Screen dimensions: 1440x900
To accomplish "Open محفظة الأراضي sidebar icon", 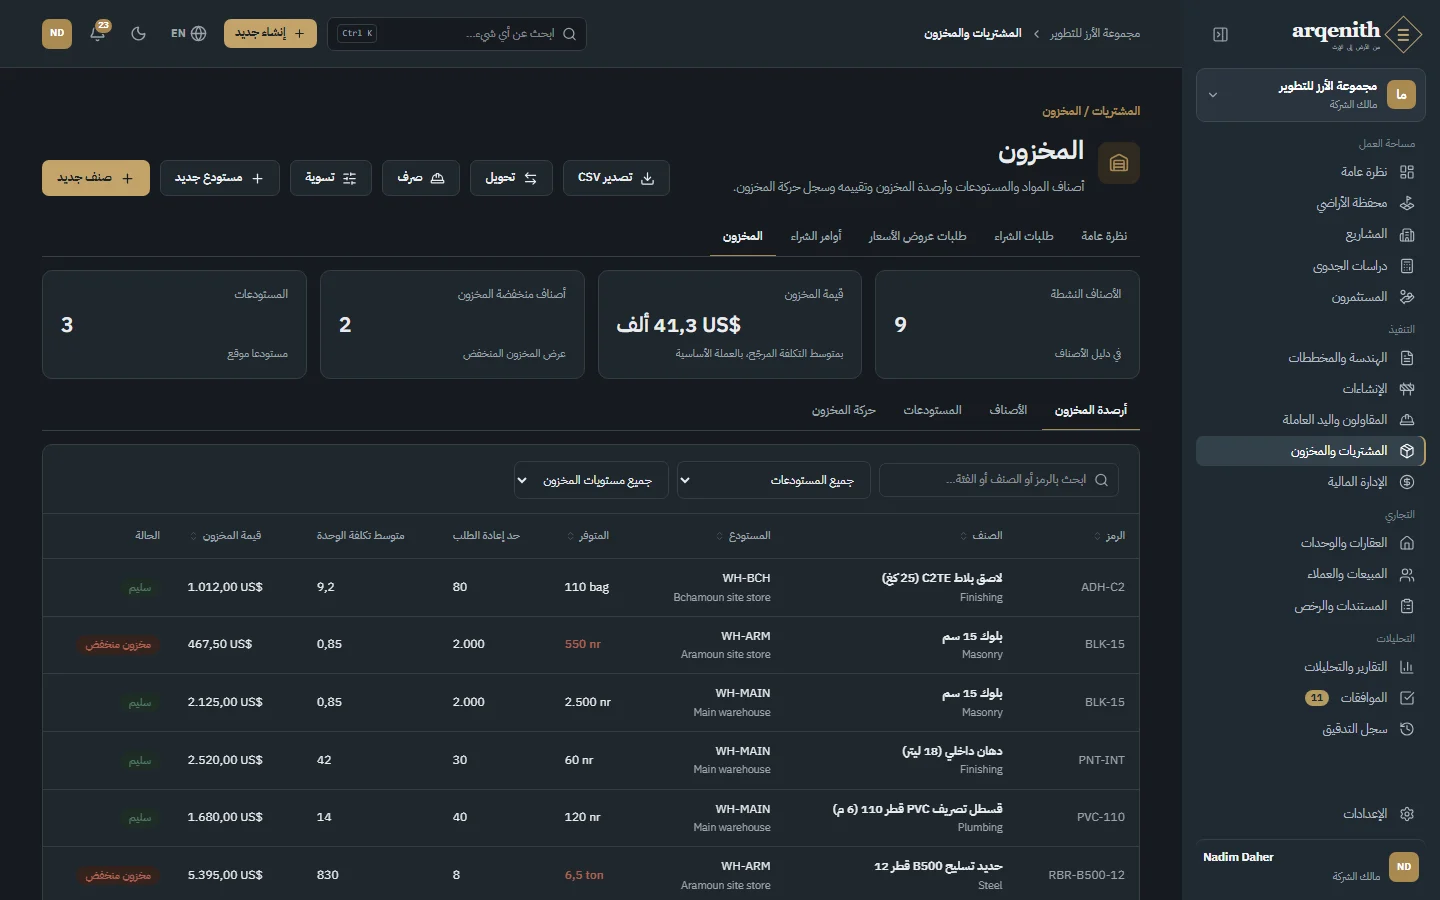I will (x=1407, y=203).
